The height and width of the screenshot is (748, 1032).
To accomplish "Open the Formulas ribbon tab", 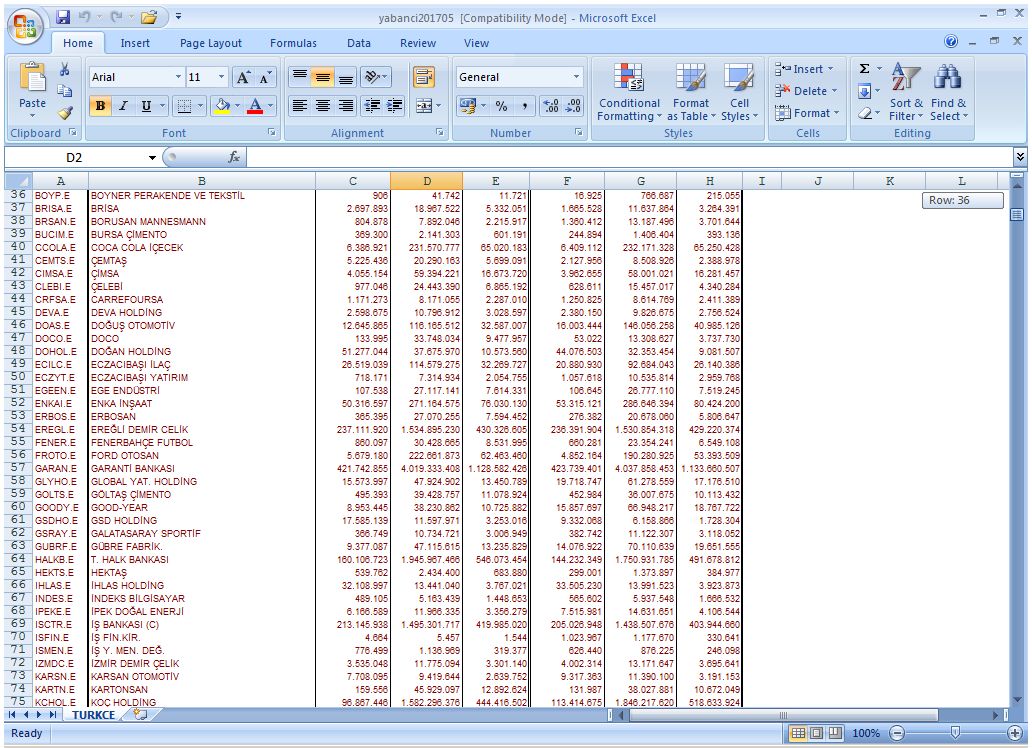I will (293, 43).
